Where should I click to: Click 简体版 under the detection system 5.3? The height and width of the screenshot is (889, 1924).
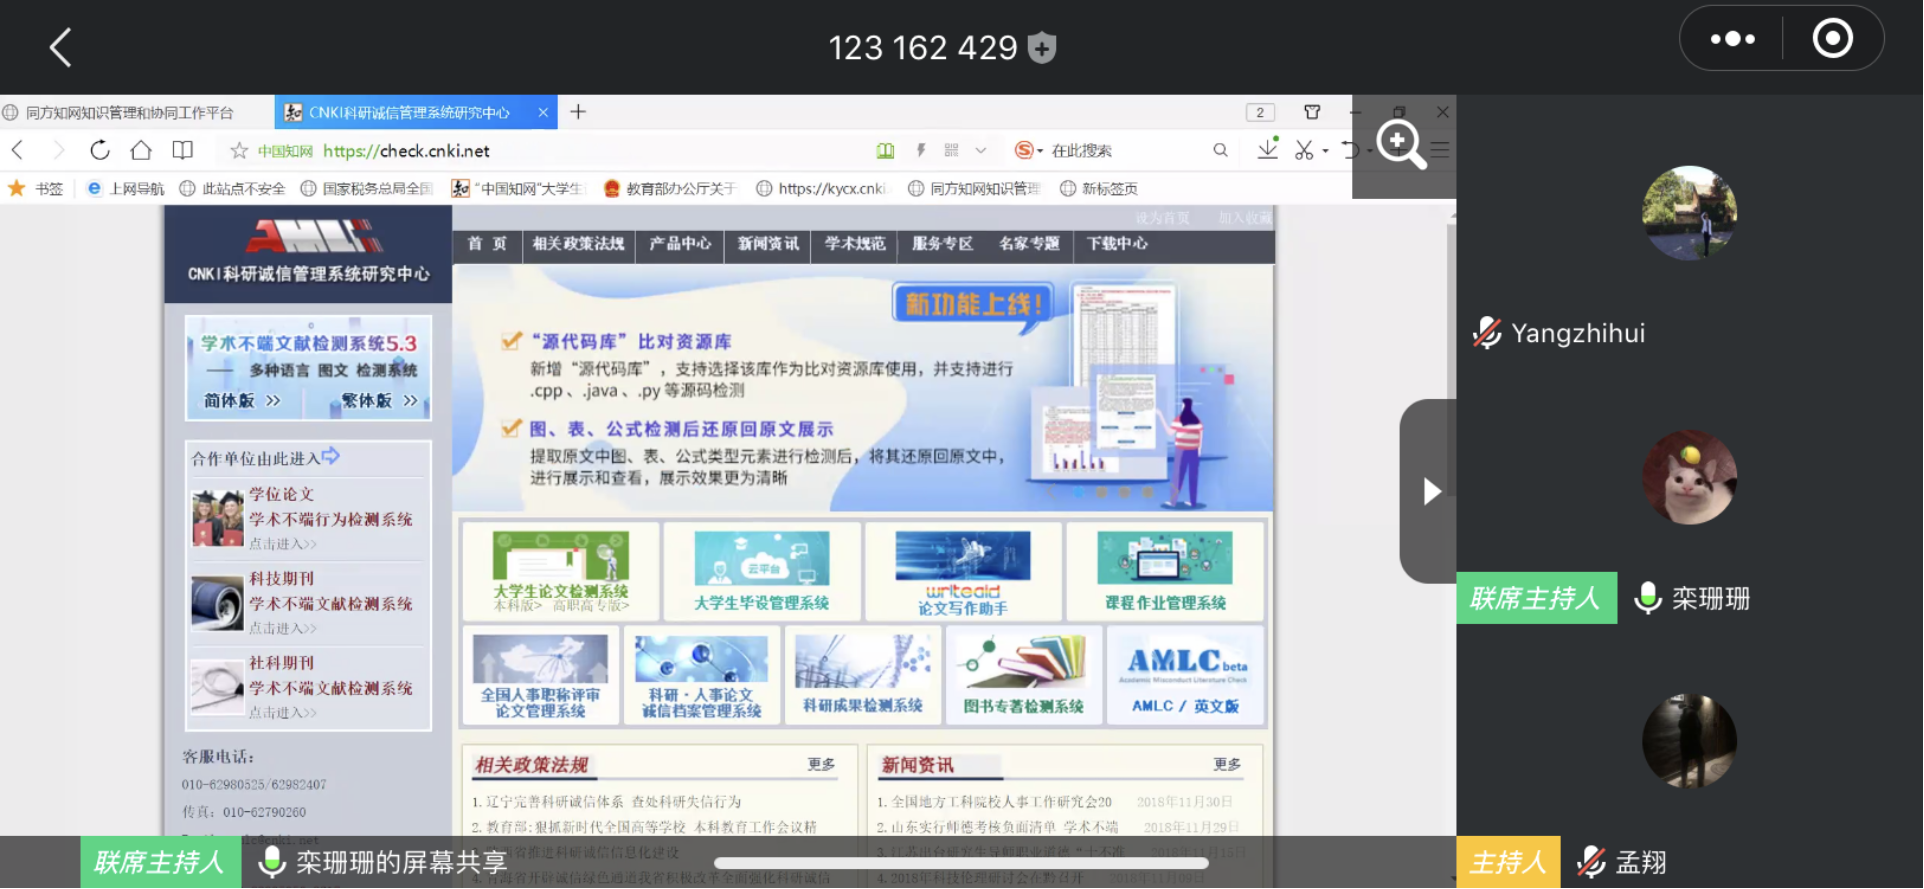(242, 401)
